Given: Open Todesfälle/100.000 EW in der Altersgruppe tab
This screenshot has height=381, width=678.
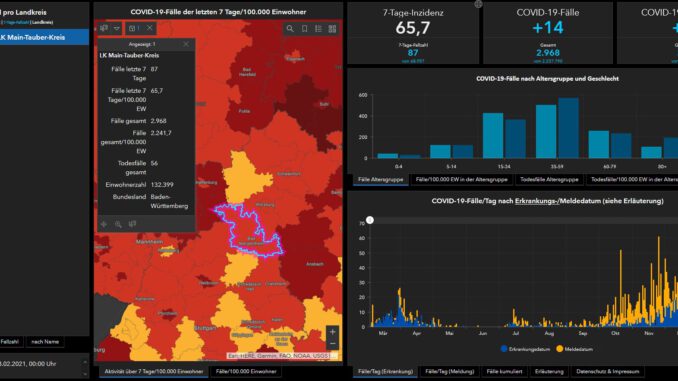Looking at the screenshot, I should coord(632,179).
